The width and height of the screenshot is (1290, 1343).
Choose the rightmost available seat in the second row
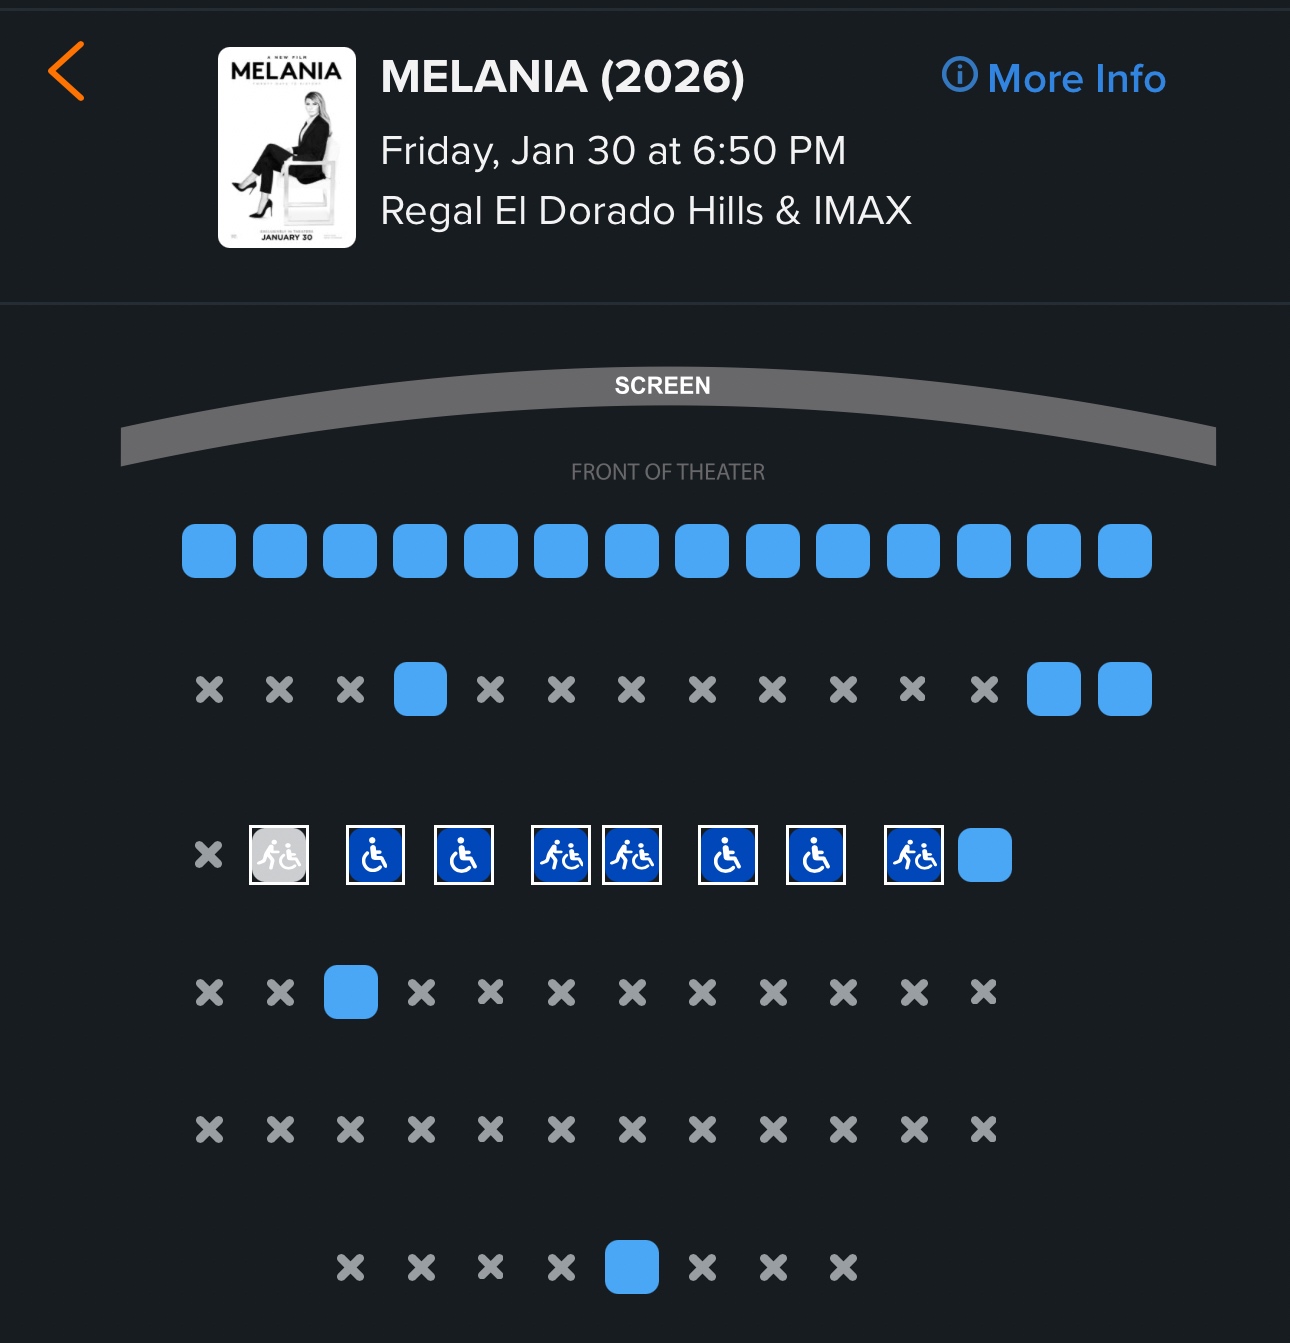pos(1125,689)
